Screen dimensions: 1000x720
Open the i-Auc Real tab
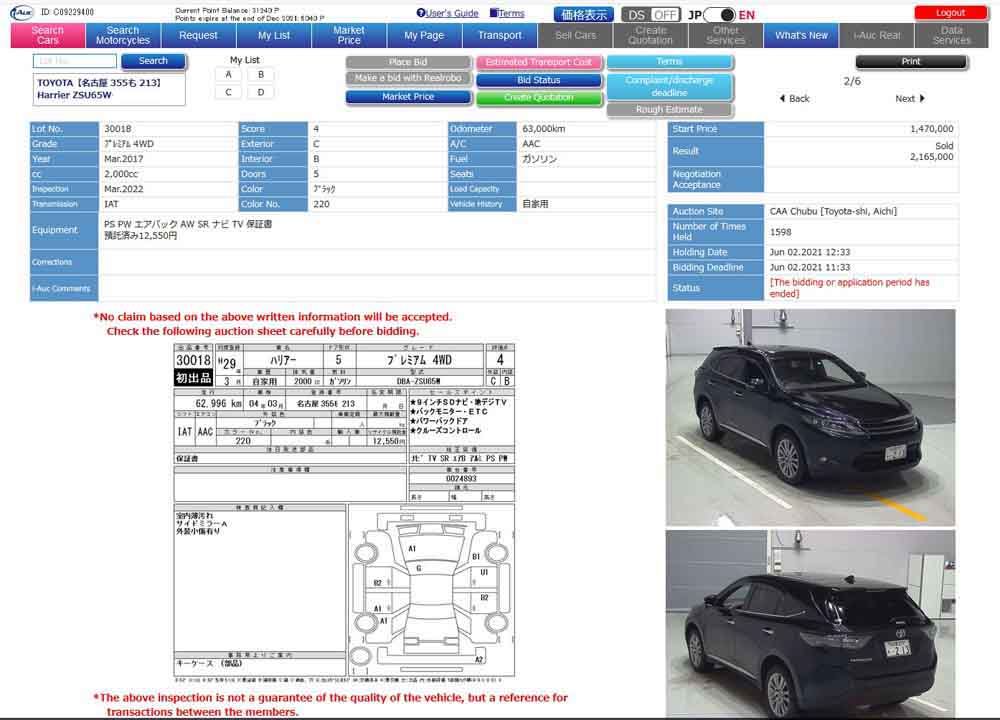[877, 35]
